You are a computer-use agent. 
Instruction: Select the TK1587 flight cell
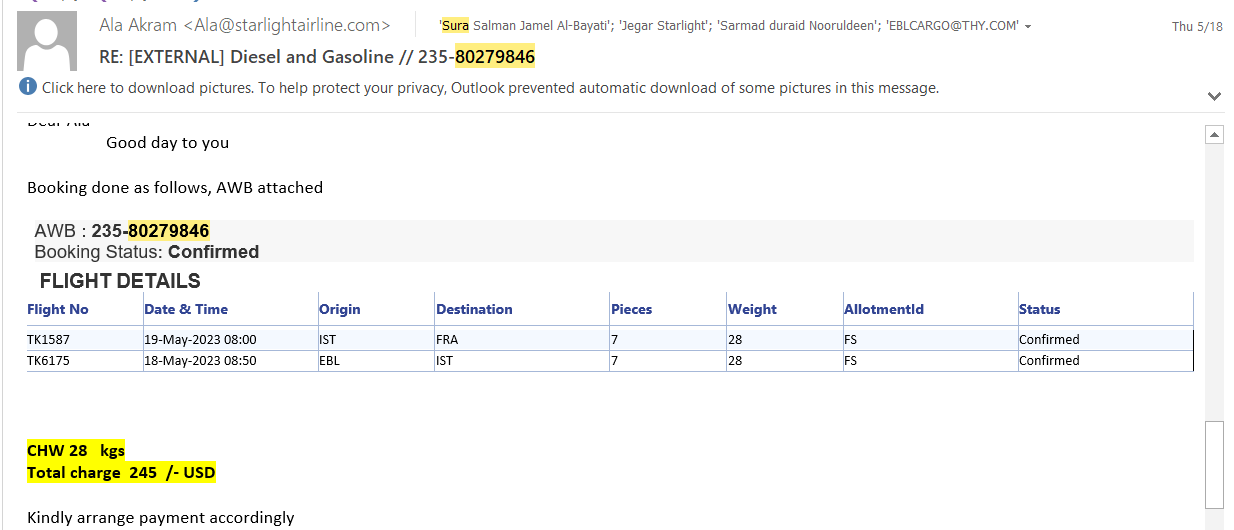pos(48,339)
